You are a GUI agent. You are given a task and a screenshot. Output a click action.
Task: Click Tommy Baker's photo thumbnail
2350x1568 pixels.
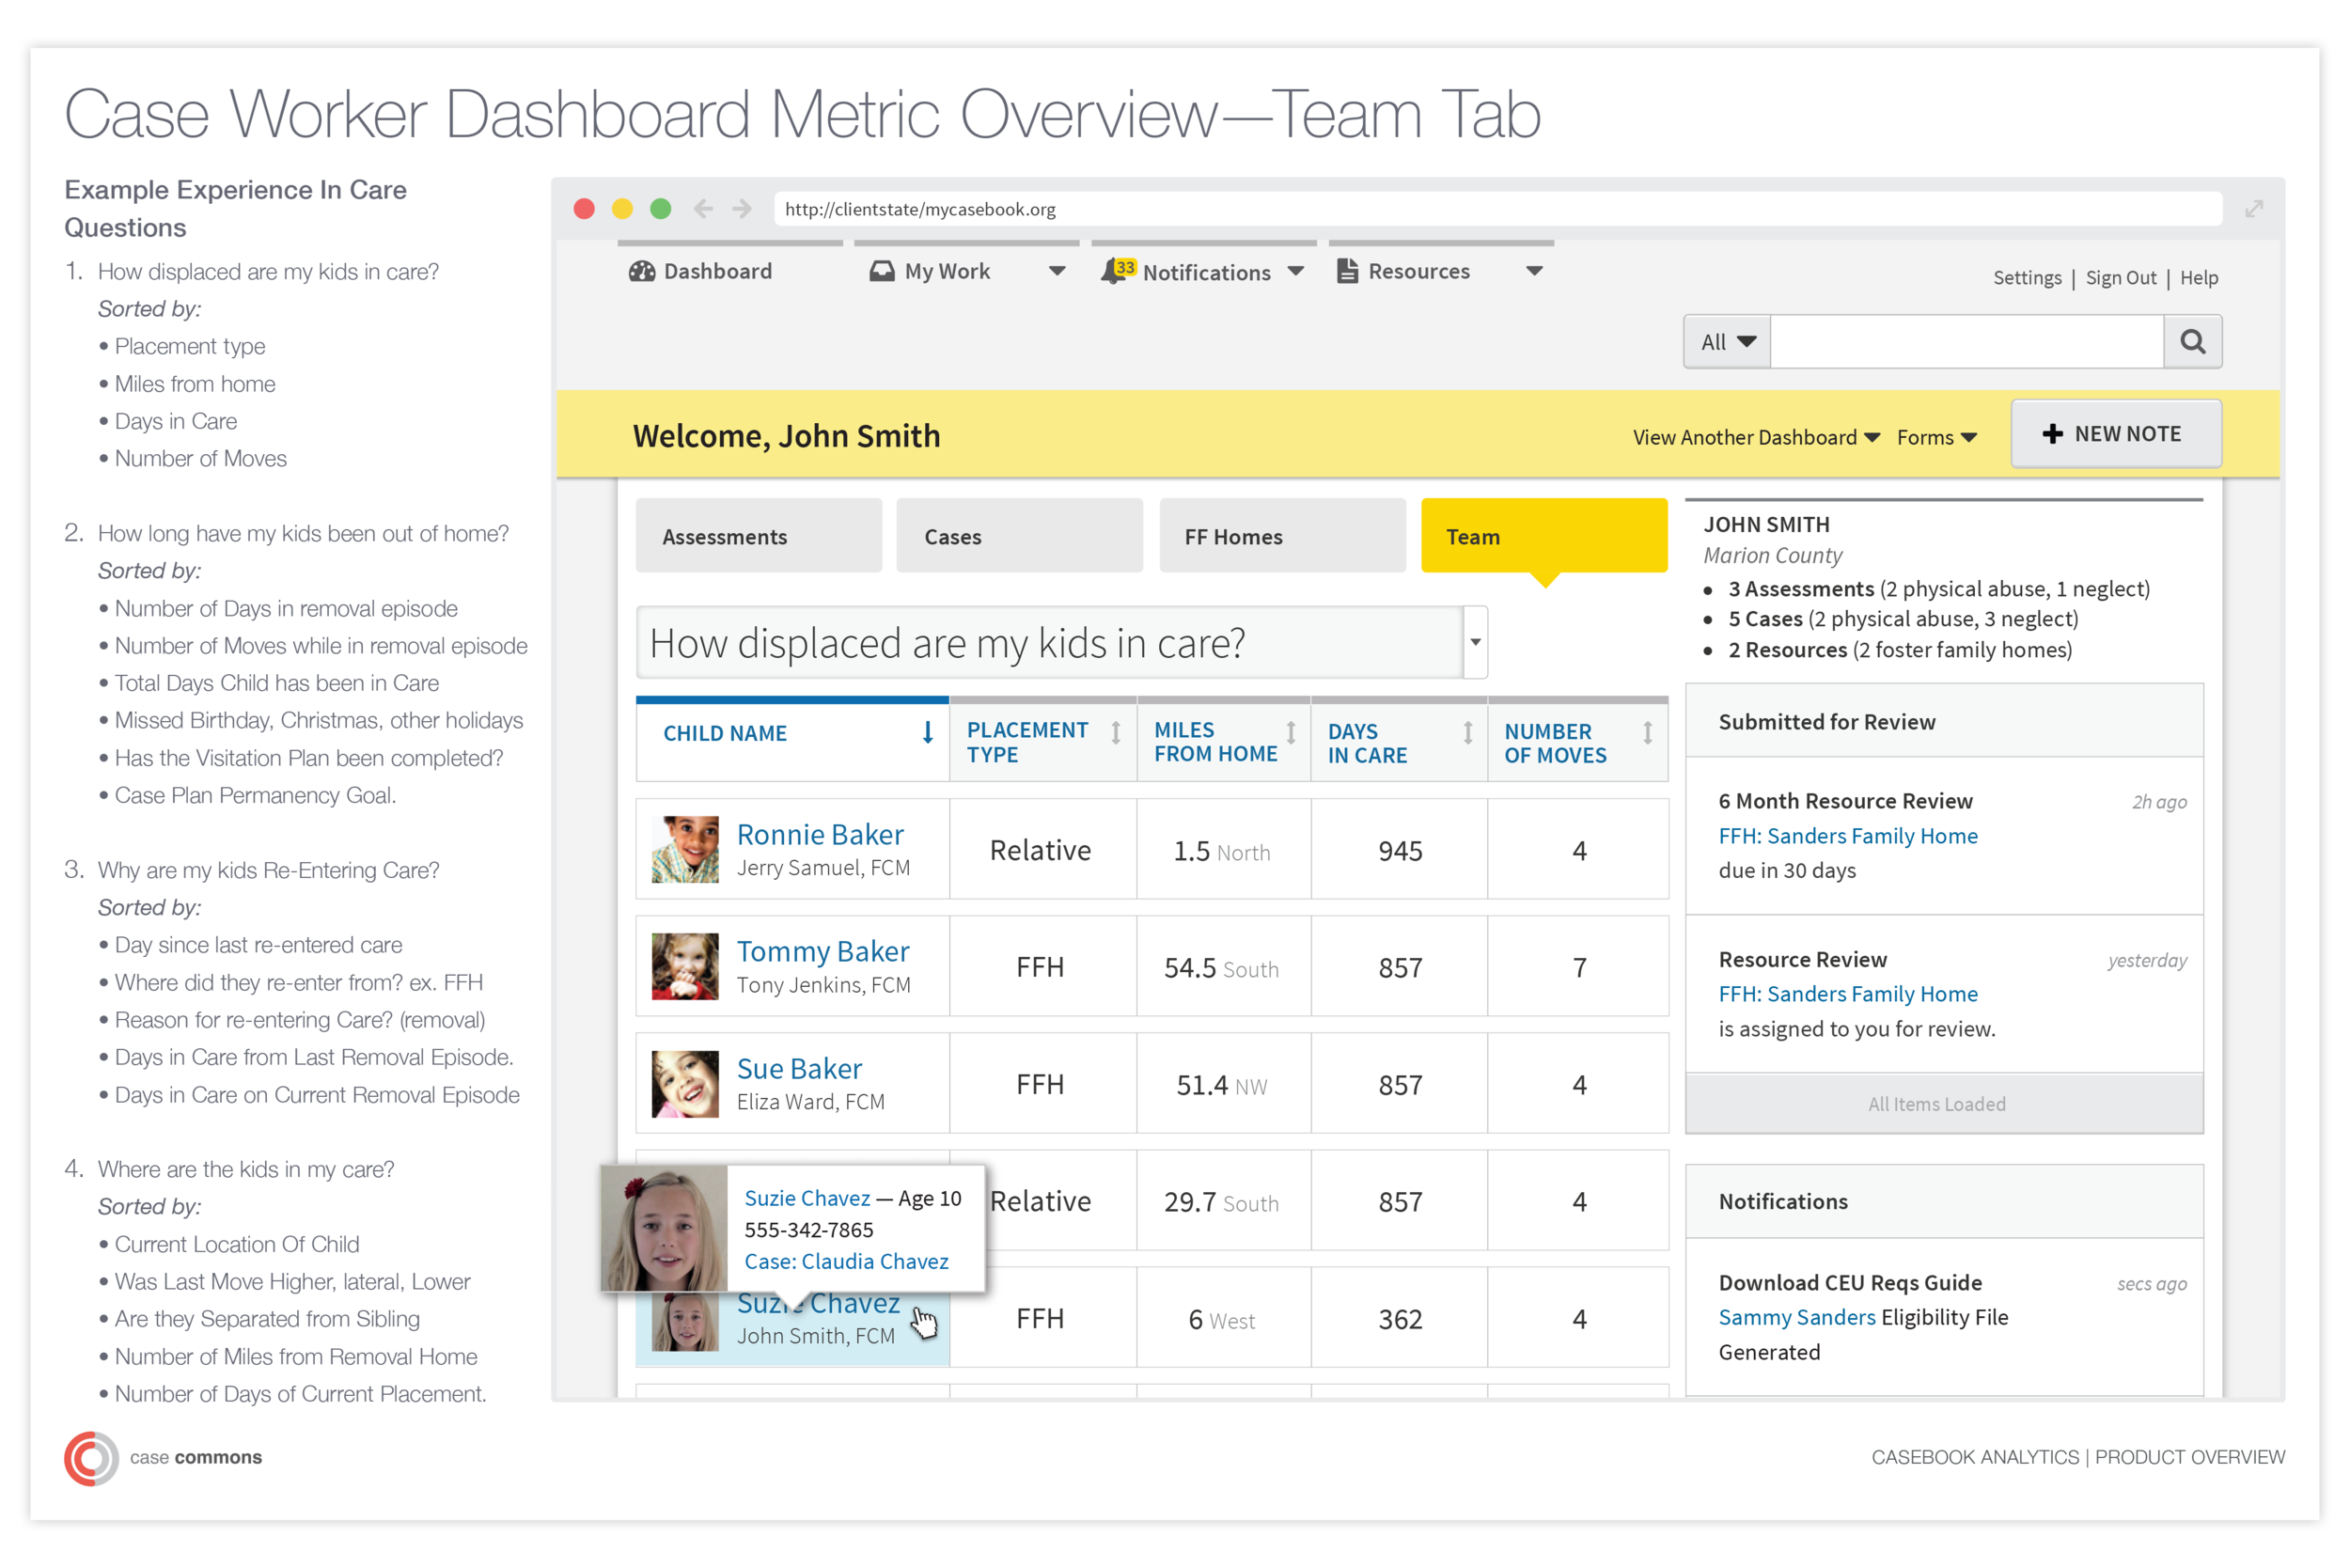[x=685, y=967]
